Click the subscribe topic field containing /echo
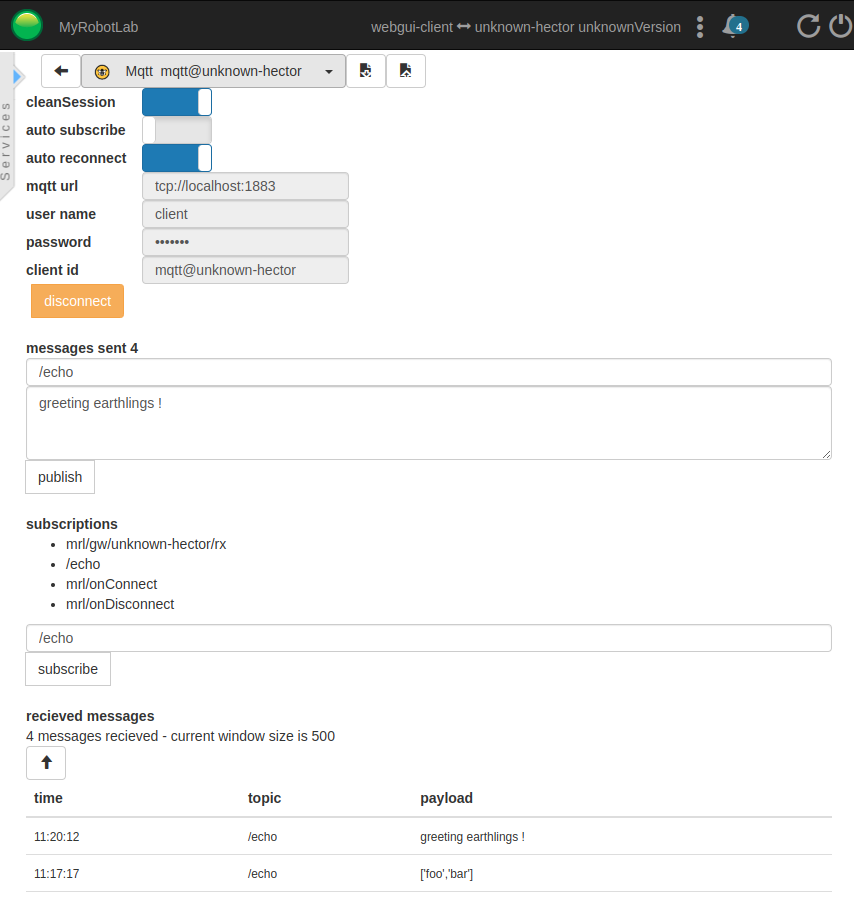 [x=428, y=638]
